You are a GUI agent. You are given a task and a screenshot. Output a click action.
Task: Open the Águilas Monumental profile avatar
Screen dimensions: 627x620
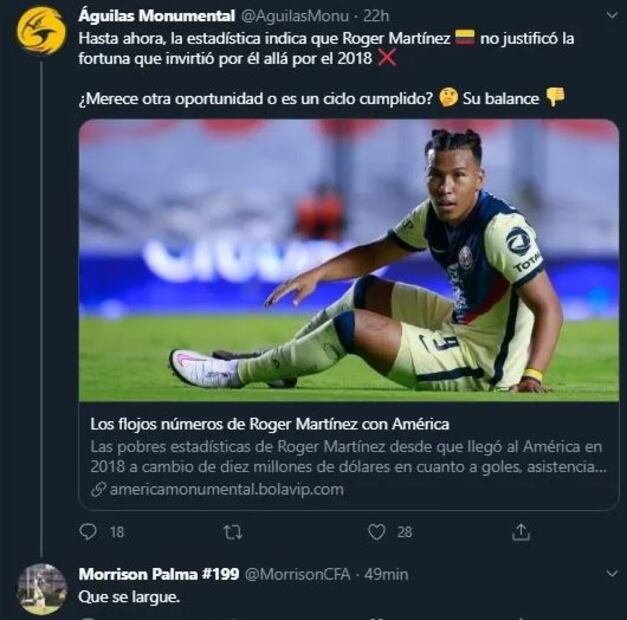tap(41, 30)
